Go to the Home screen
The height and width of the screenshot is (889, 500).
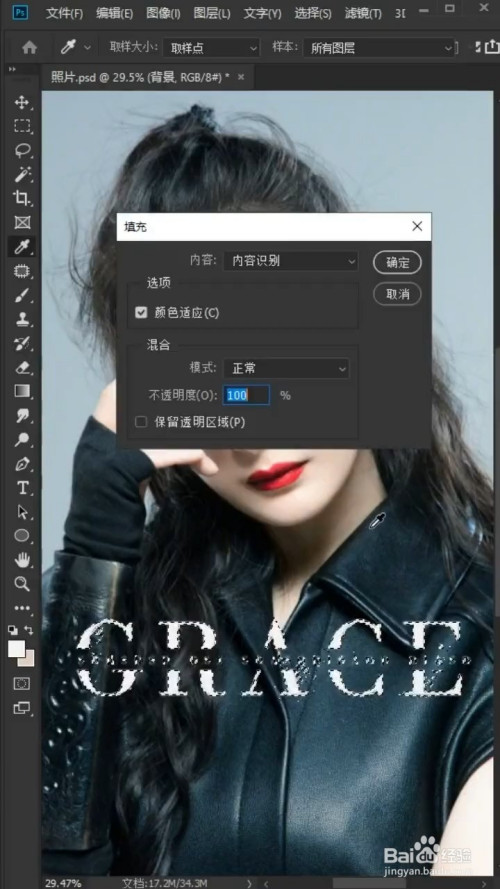pyautogui.click(x=29, y=48)
